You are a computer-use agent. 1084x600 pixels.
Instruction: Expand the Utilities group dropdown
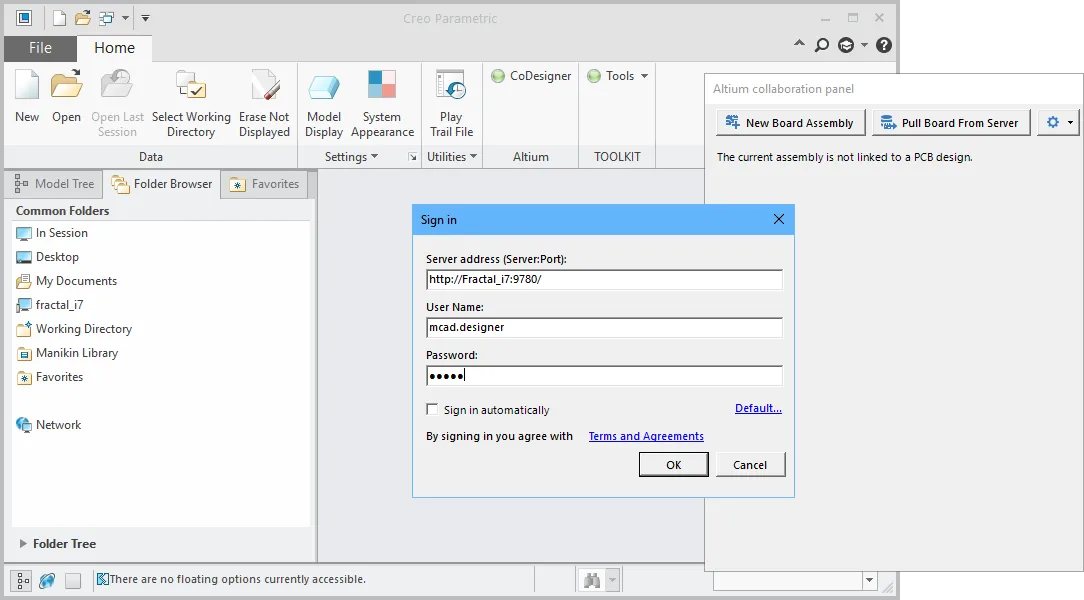452,157
